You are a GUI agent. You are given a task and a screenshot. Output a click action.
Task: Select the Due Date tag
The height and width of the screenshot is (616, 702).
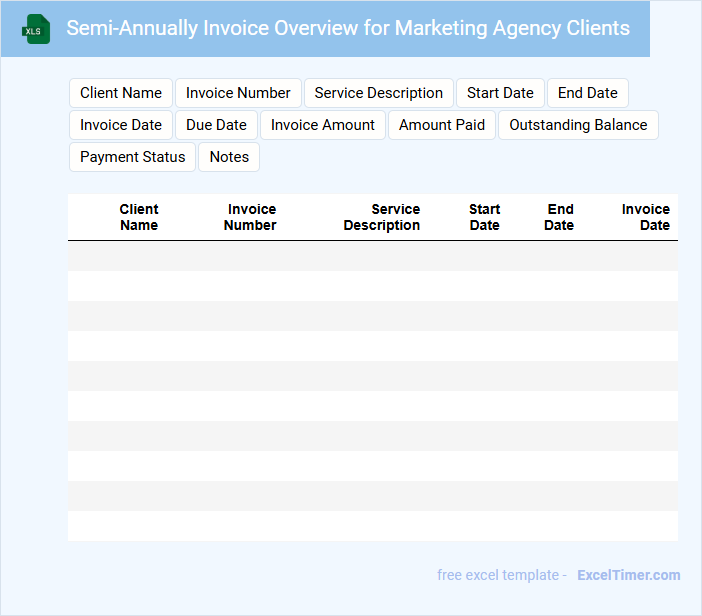(216, 125)
